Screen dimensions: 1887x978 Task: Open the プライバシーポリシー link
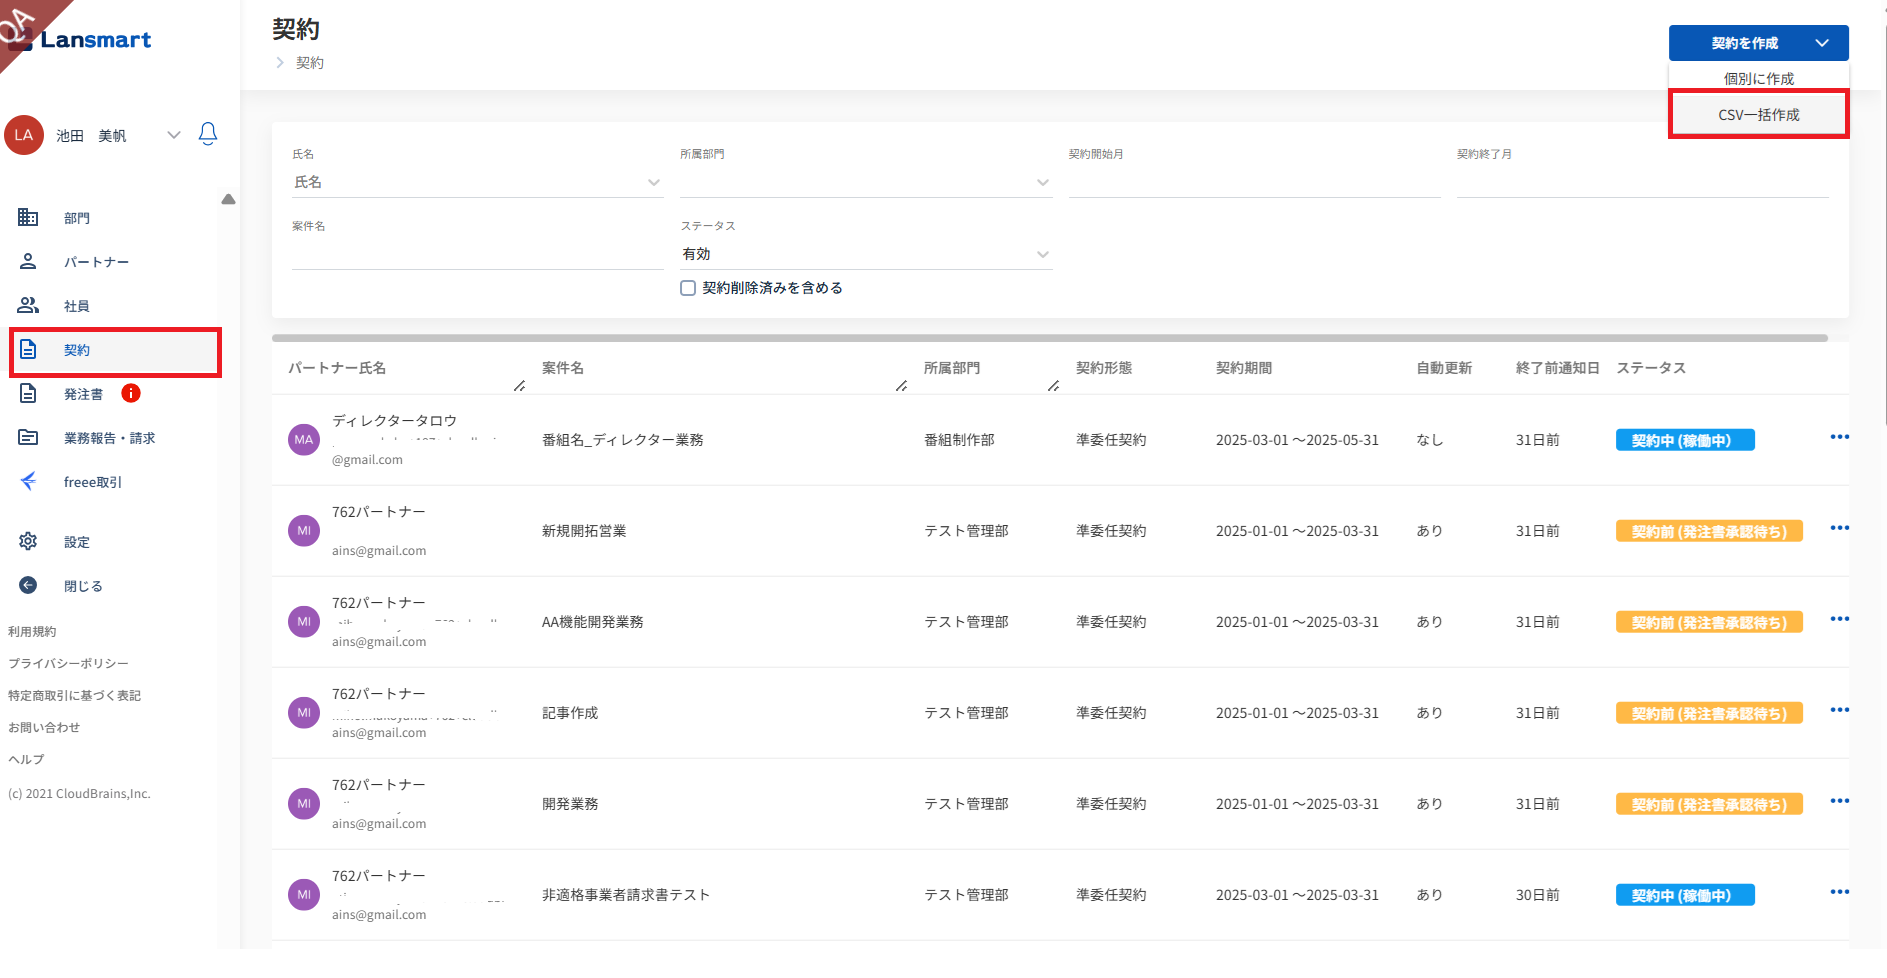68,664
